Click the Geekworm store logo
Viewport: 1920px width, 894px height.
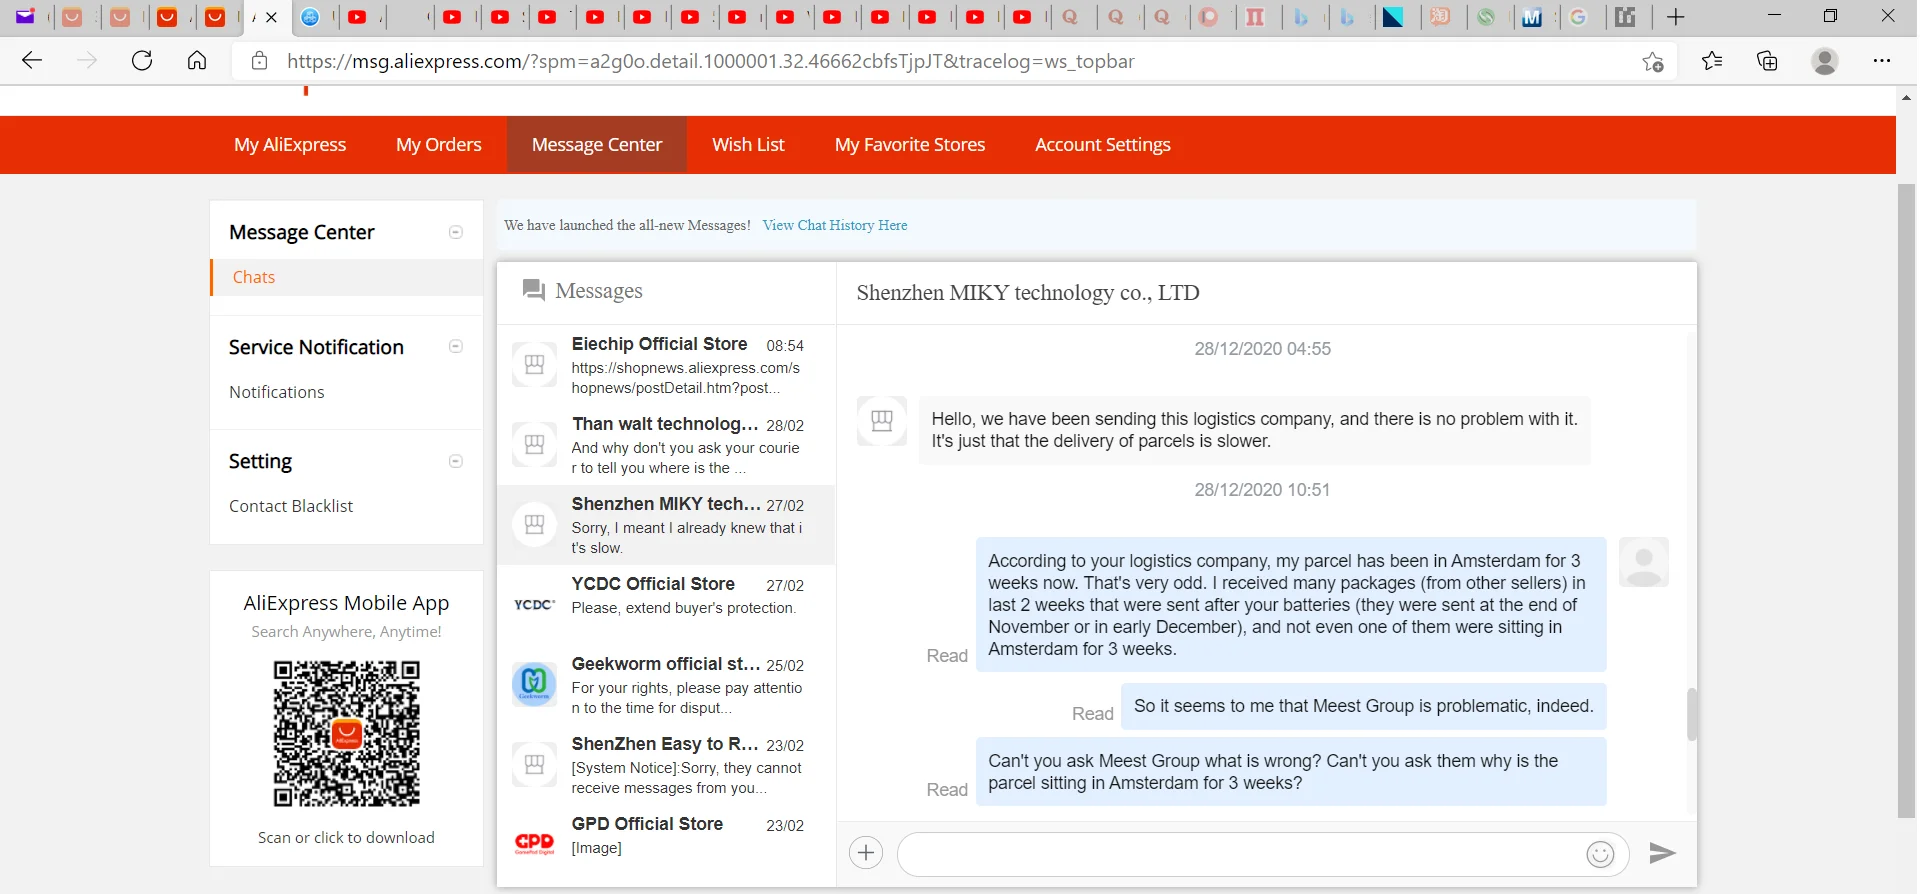click(534, 684)
